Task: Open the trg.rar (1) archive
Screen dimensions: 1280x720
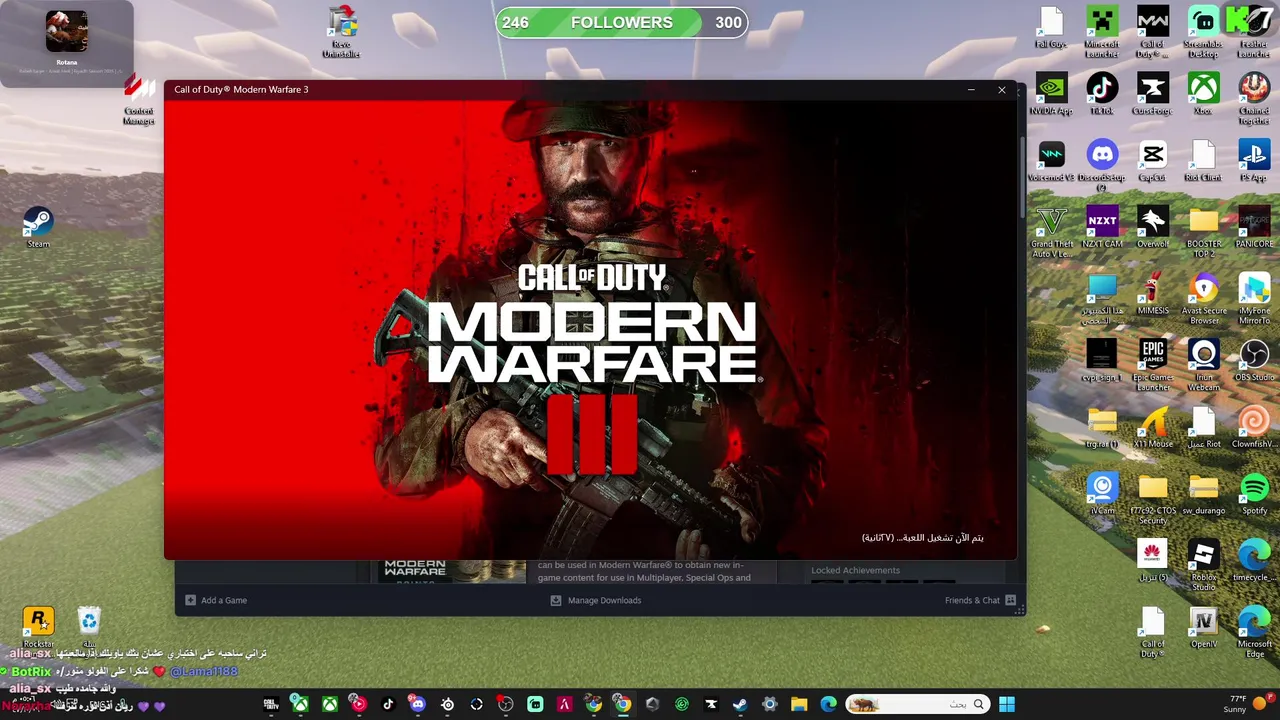Action: click(x=1102, y=427)
